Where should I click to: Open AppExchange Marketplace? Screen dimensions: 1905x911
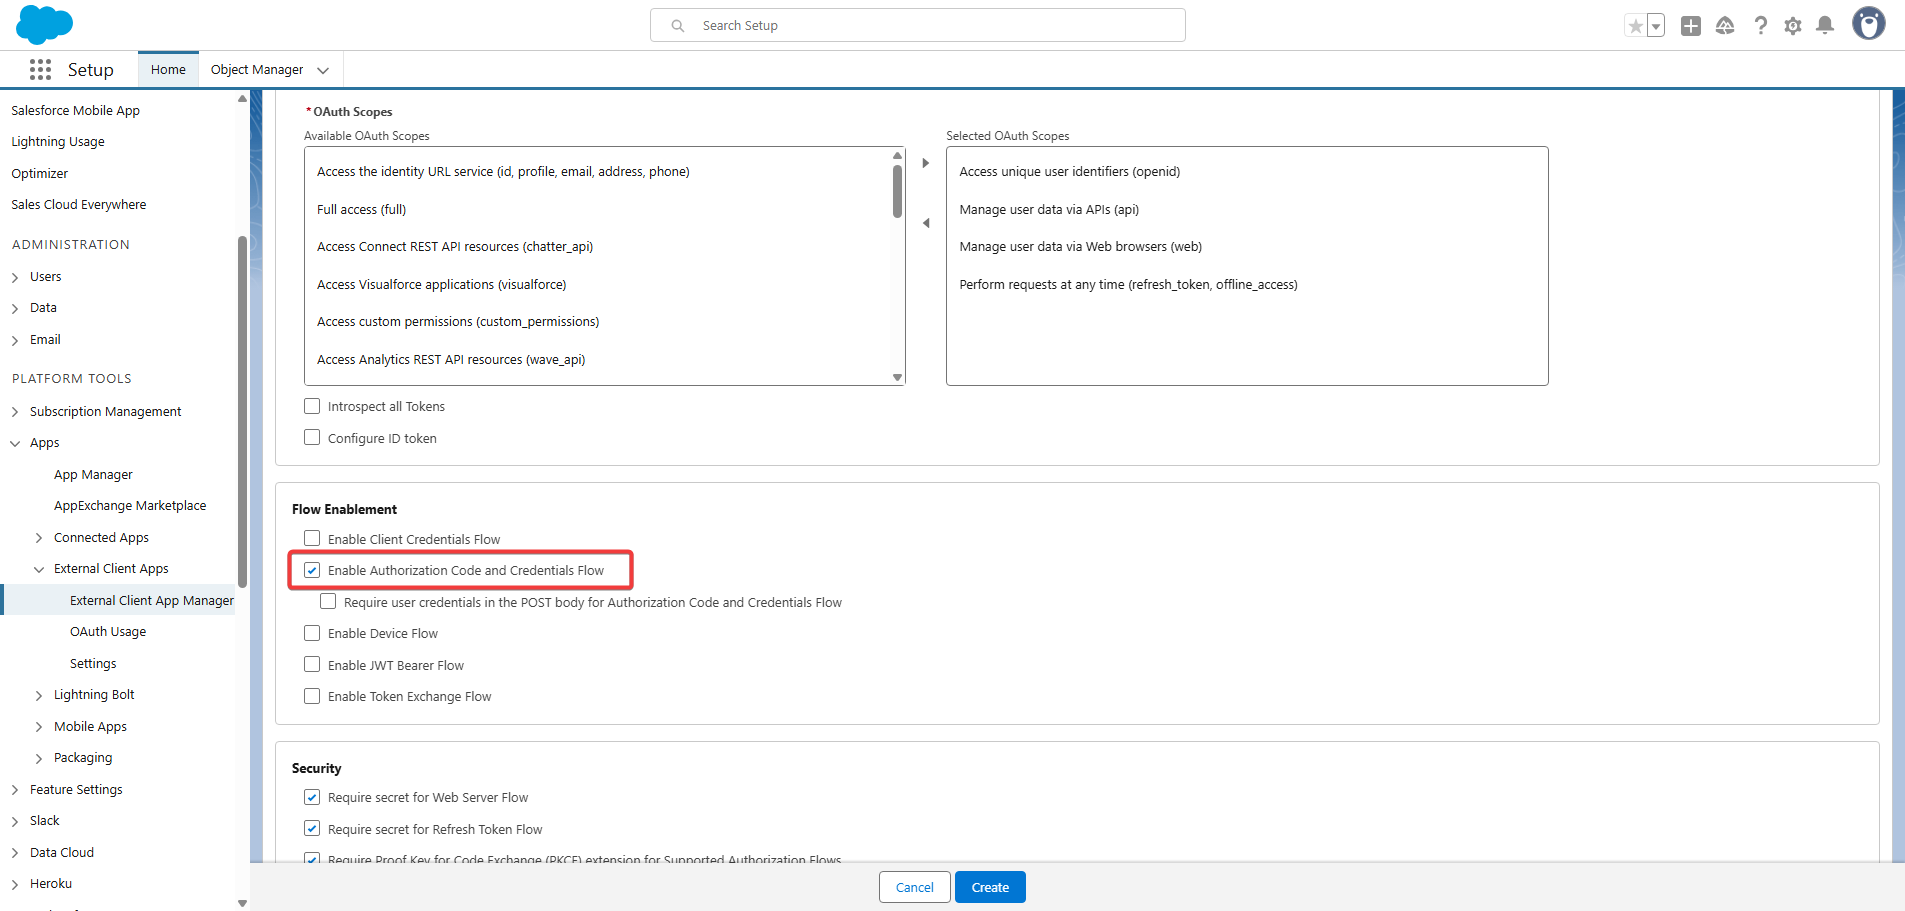click(130, 506)
